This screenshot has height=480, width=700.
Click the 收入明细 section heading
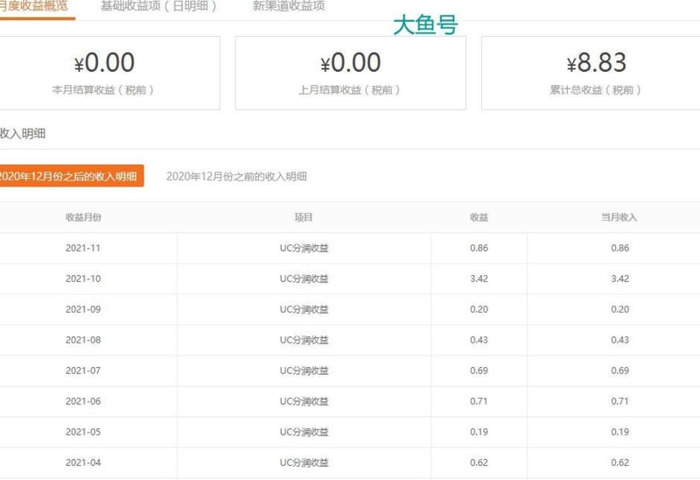point(22,134)
